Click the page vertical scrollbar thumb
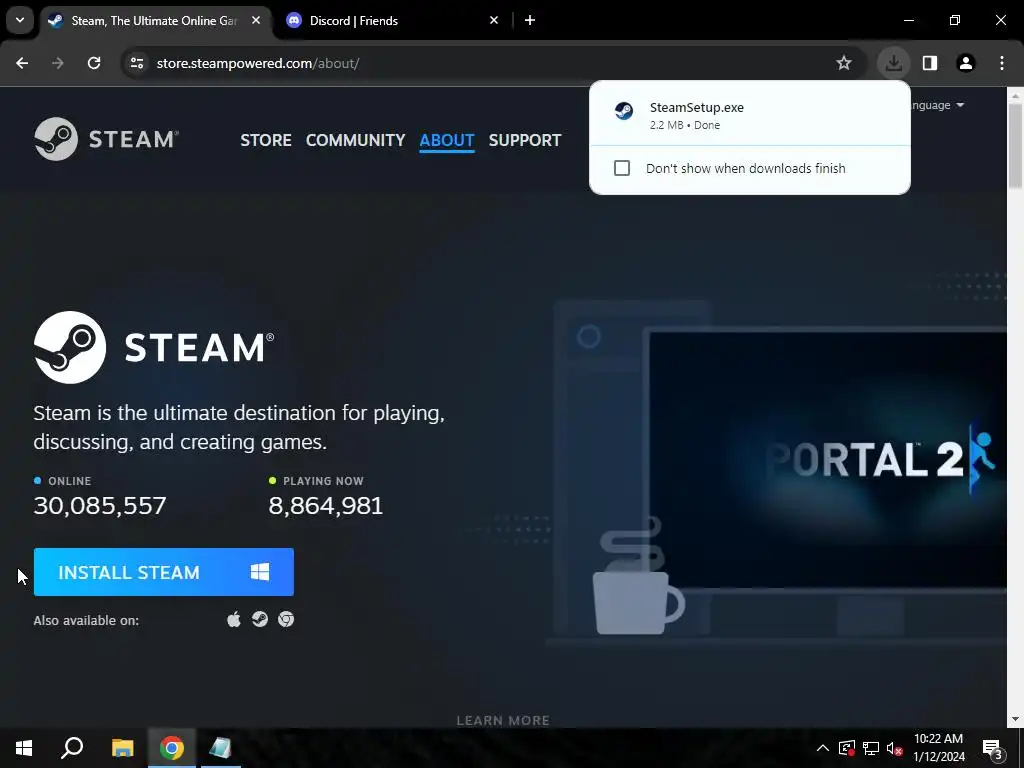This screenshot has height=768, width=1024. click(x=1016, y=145)
